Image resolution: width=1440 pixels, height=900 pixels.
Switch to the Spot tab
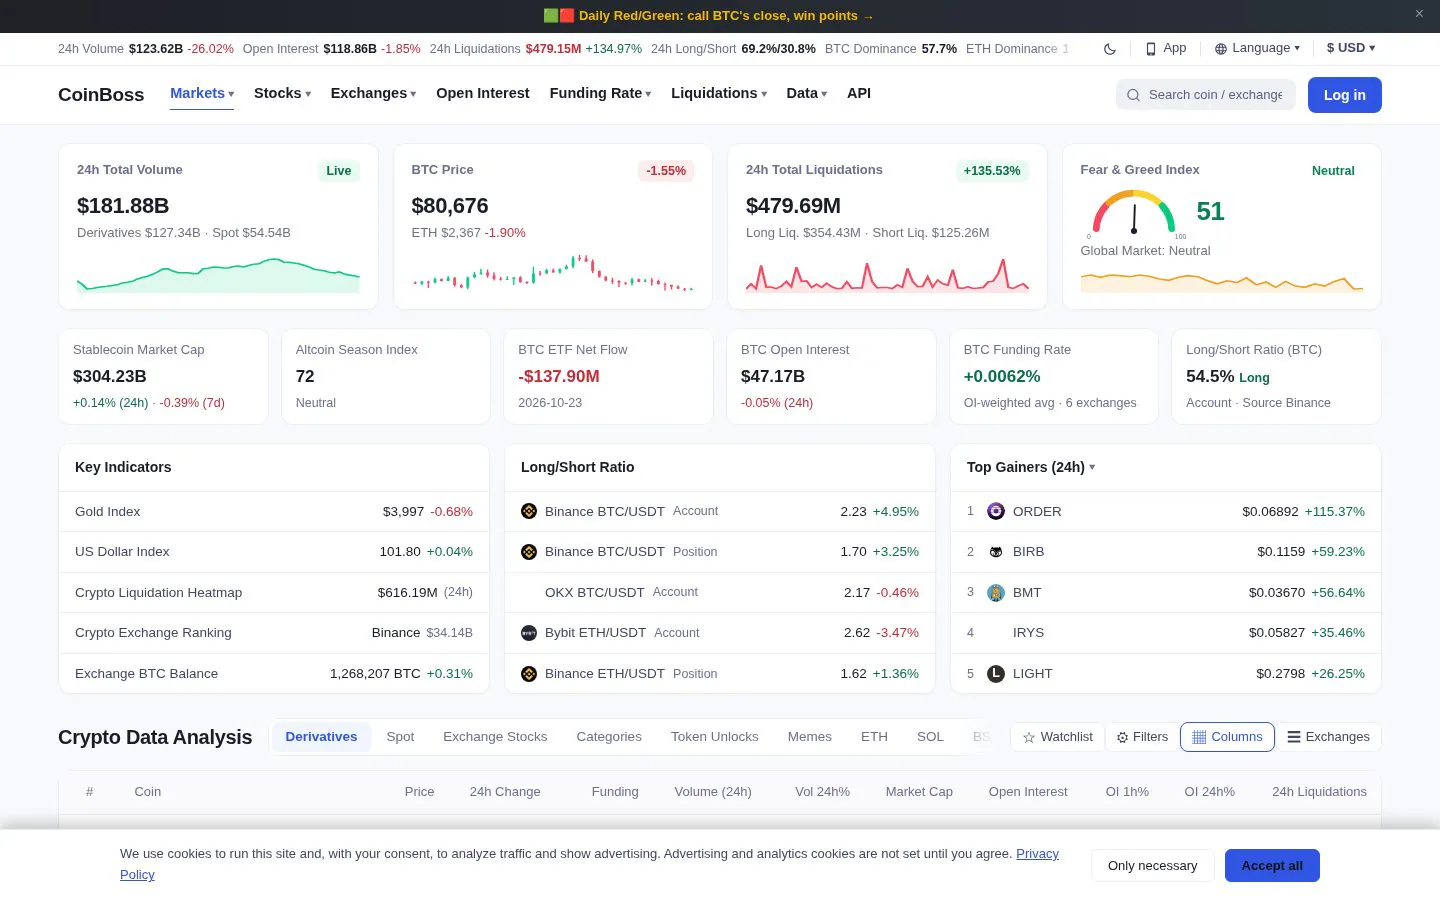(400, 737)
